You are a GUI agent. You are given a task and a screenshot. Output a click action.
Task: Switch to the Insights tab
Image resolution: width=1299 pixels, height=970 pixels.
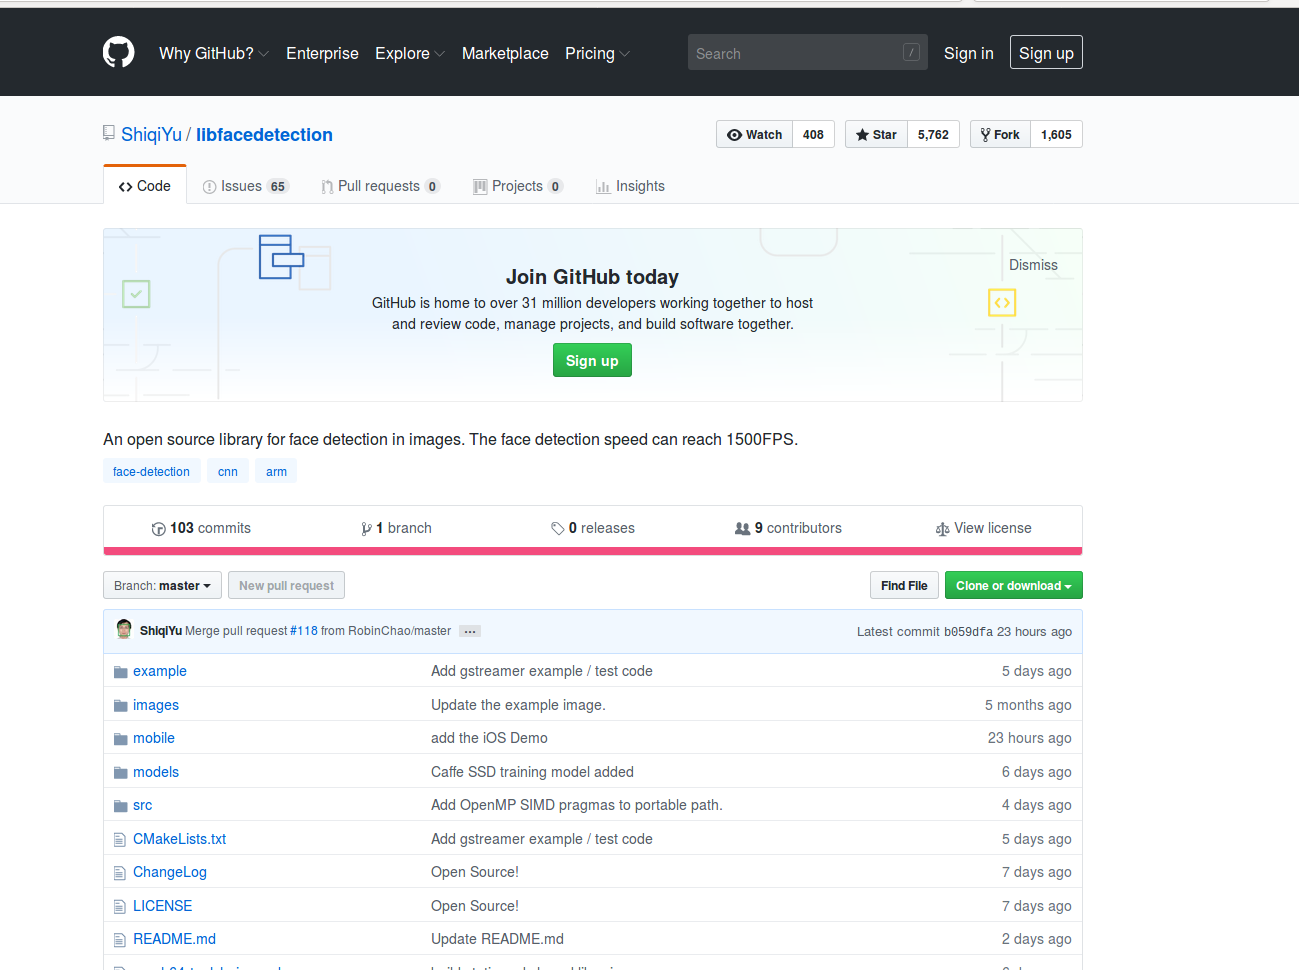pos(630,186)
